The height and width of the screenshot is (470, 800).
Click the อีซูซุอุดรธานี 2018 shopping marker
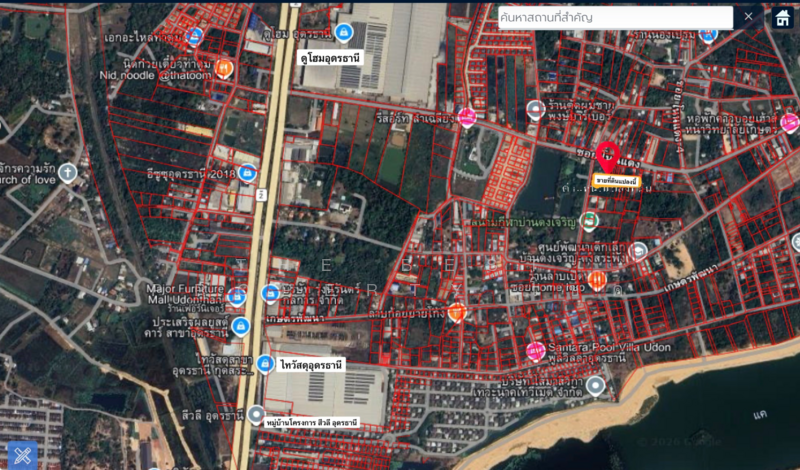point(247,174)
